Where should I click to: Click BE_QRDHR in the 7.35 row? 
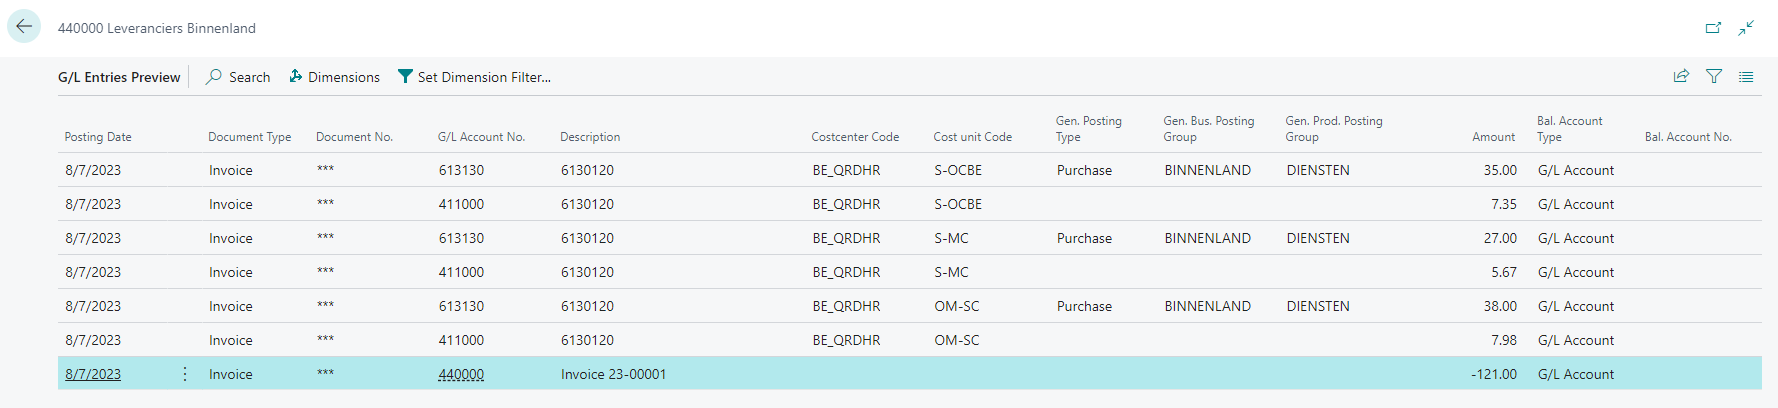pyautogui.click(x=846, y=204)
